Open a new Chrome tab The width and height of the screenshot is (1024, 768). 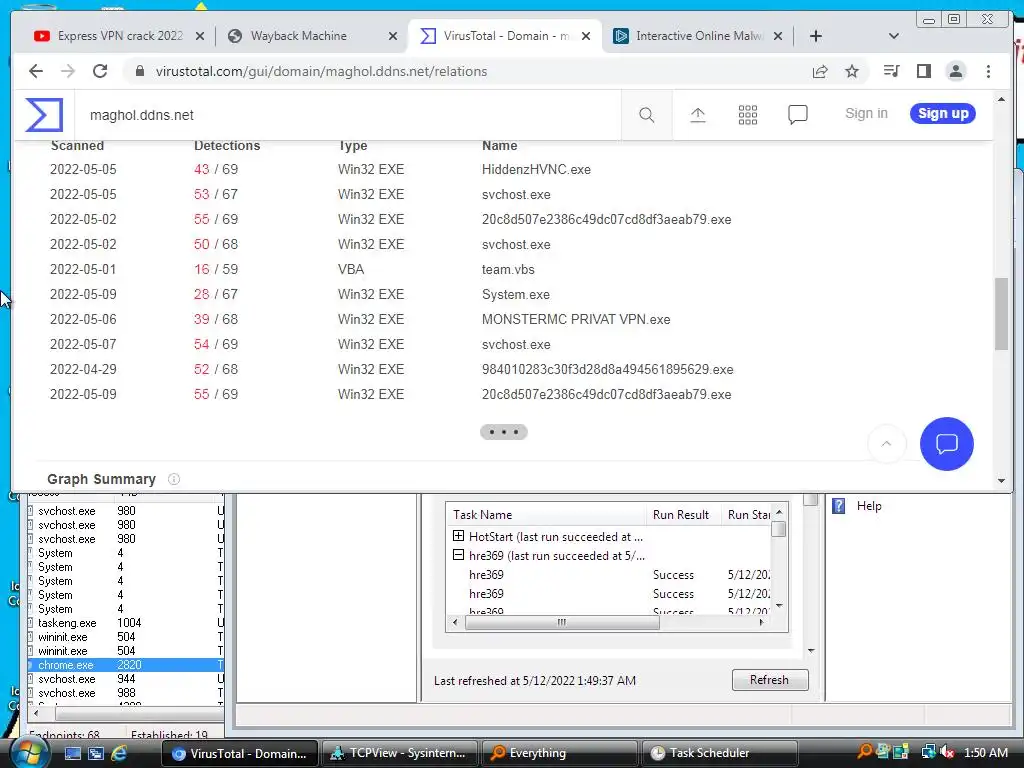point(816,36)
